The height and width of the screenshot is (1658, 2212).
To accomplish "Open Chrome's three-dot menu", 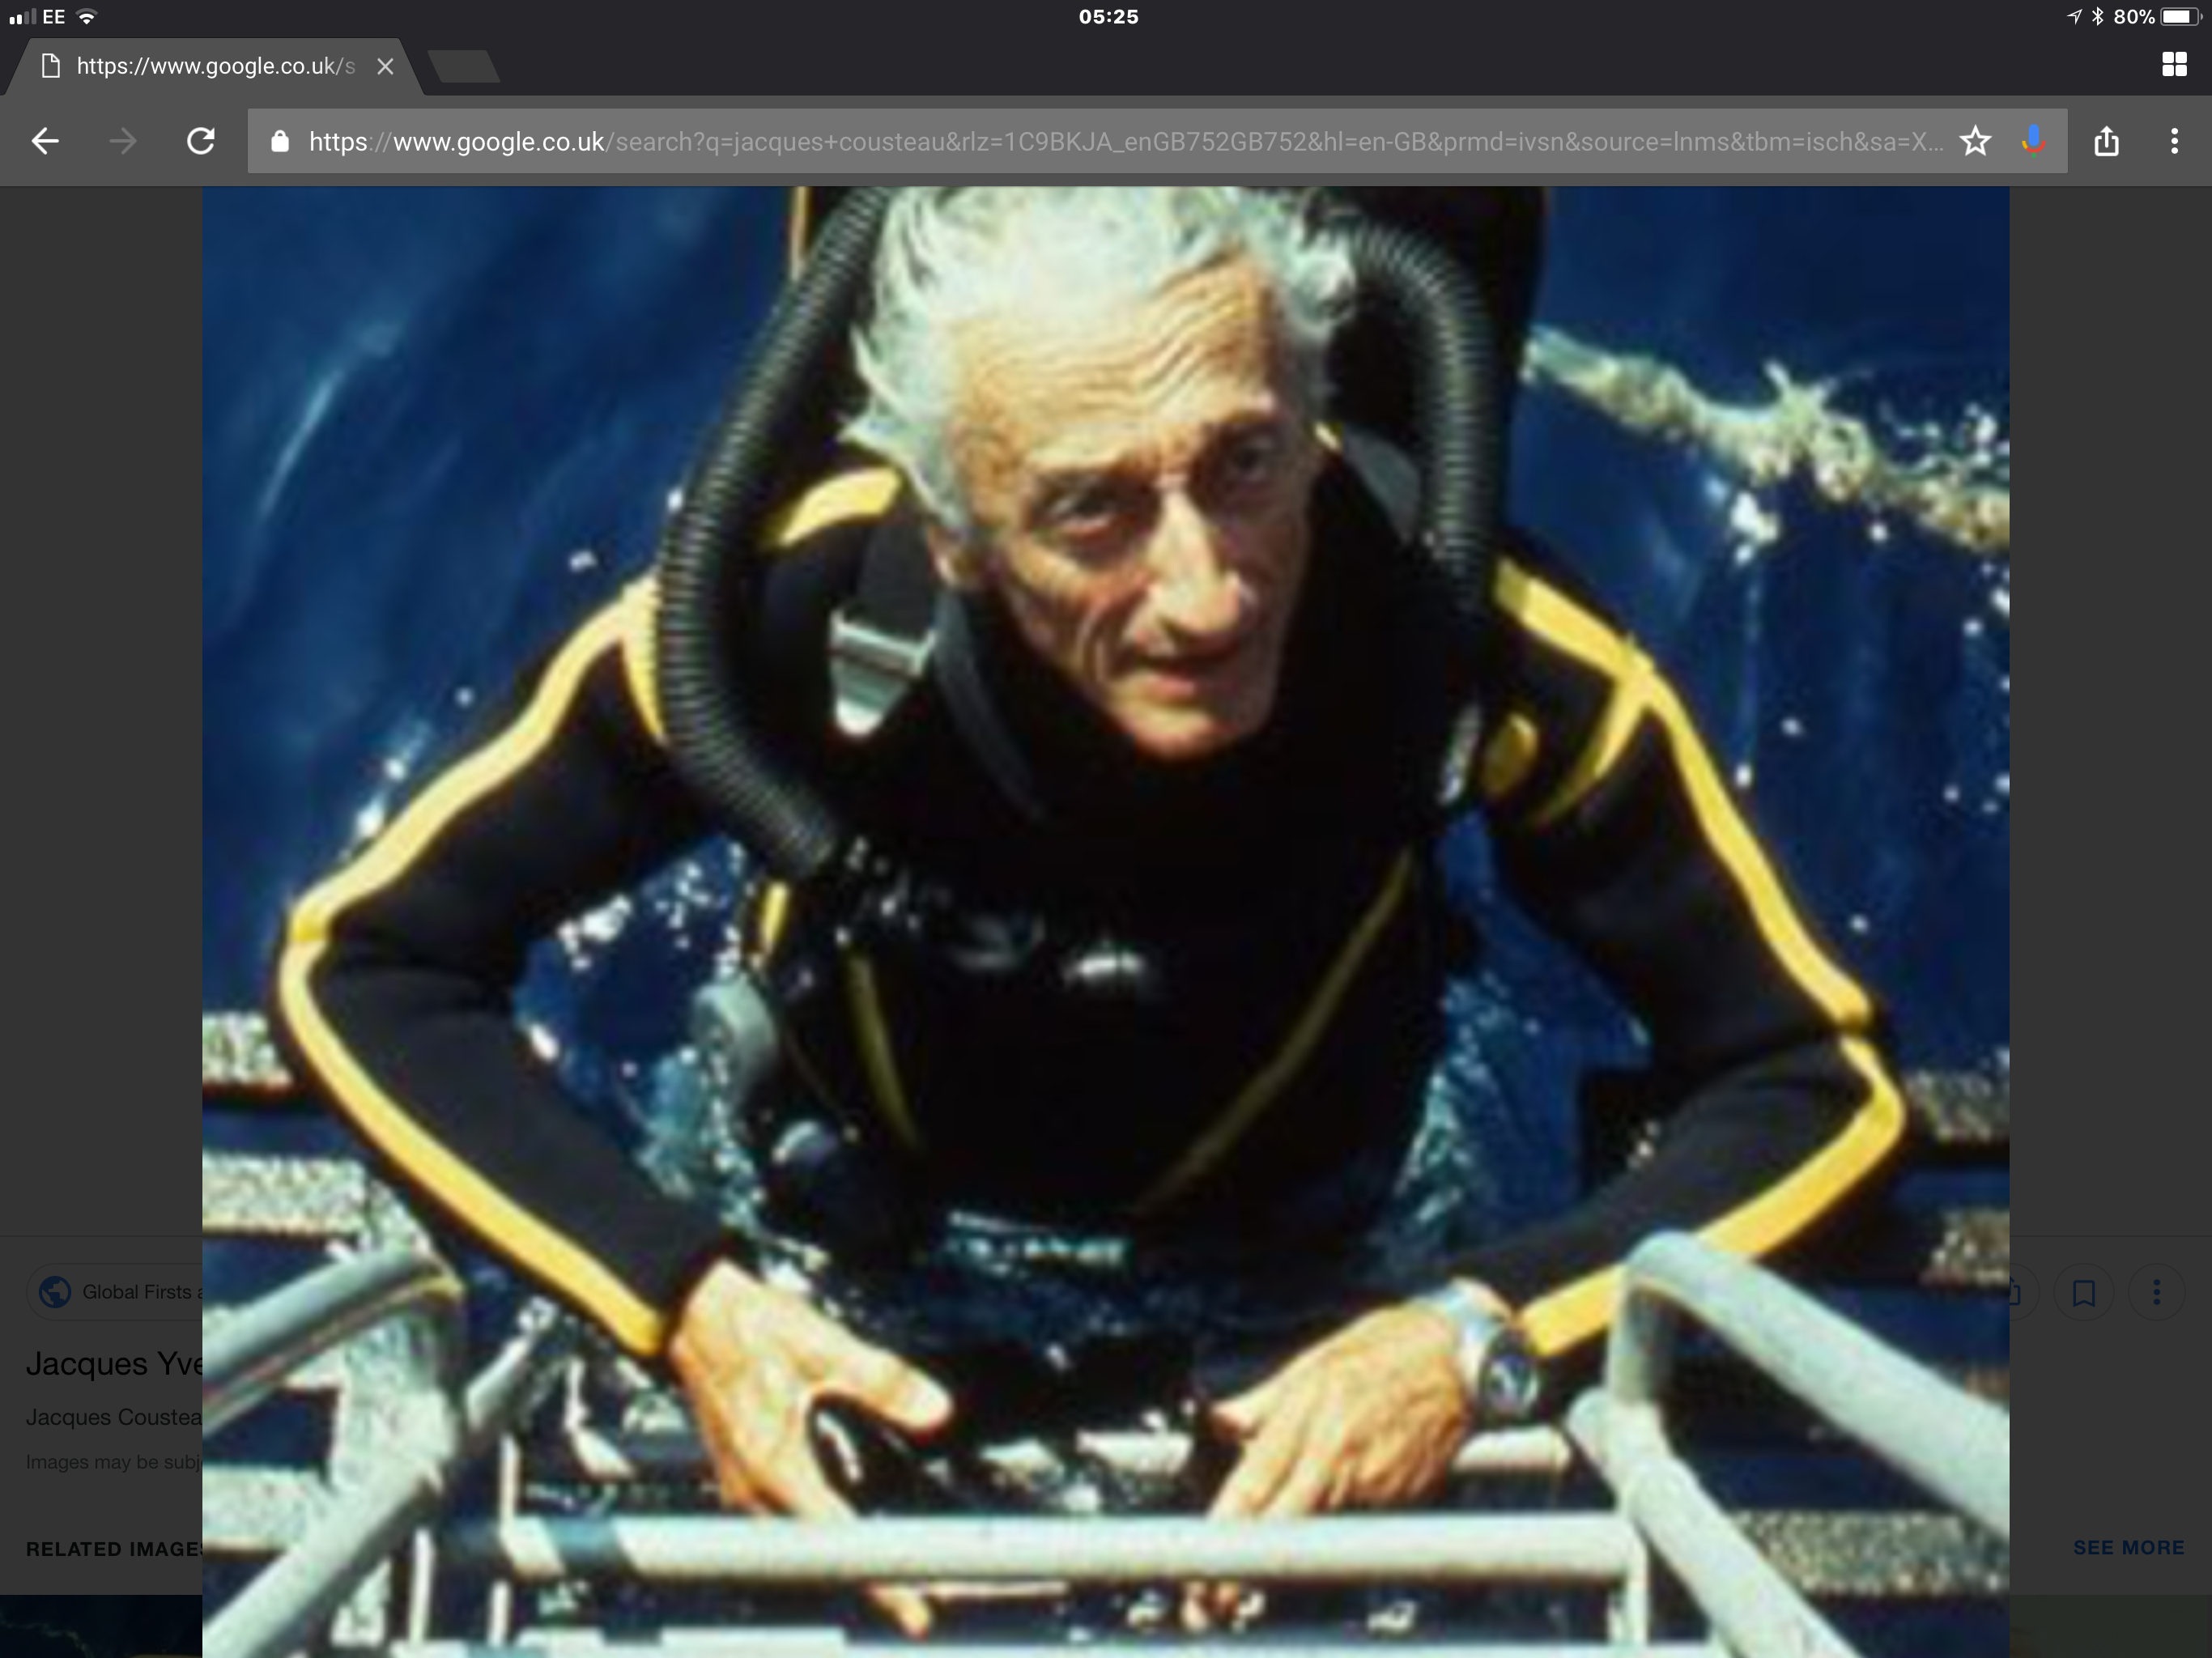I will pos(2174,141).
